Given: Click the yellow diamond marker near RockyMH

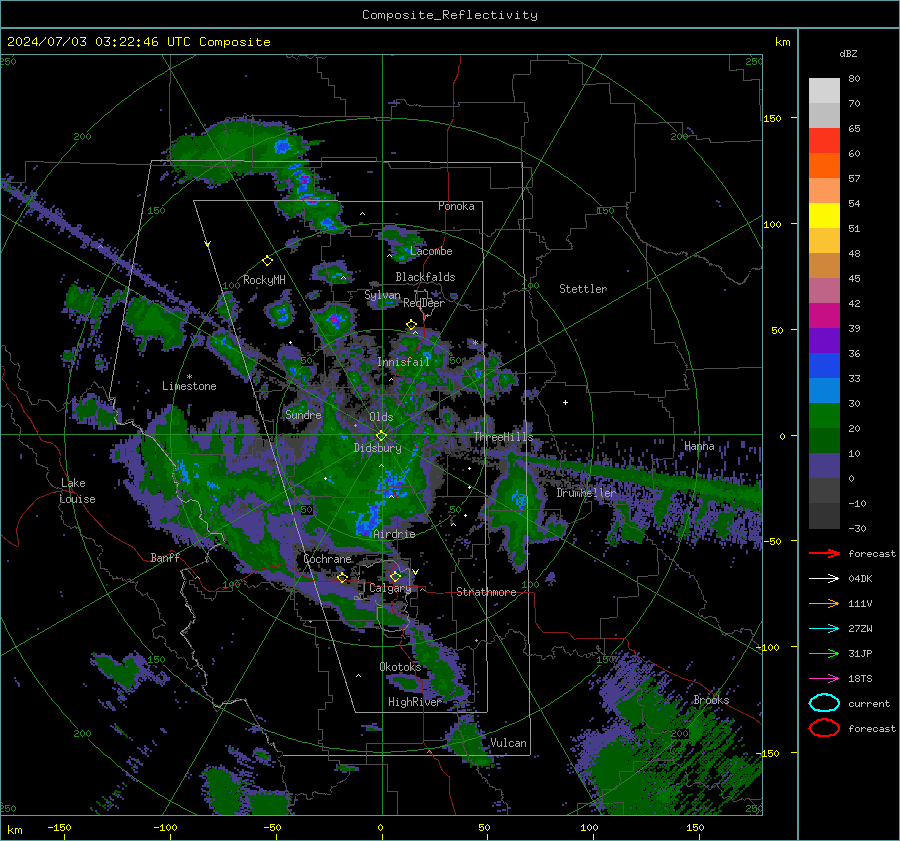Looking at the screenshot, I should point(267,261).
